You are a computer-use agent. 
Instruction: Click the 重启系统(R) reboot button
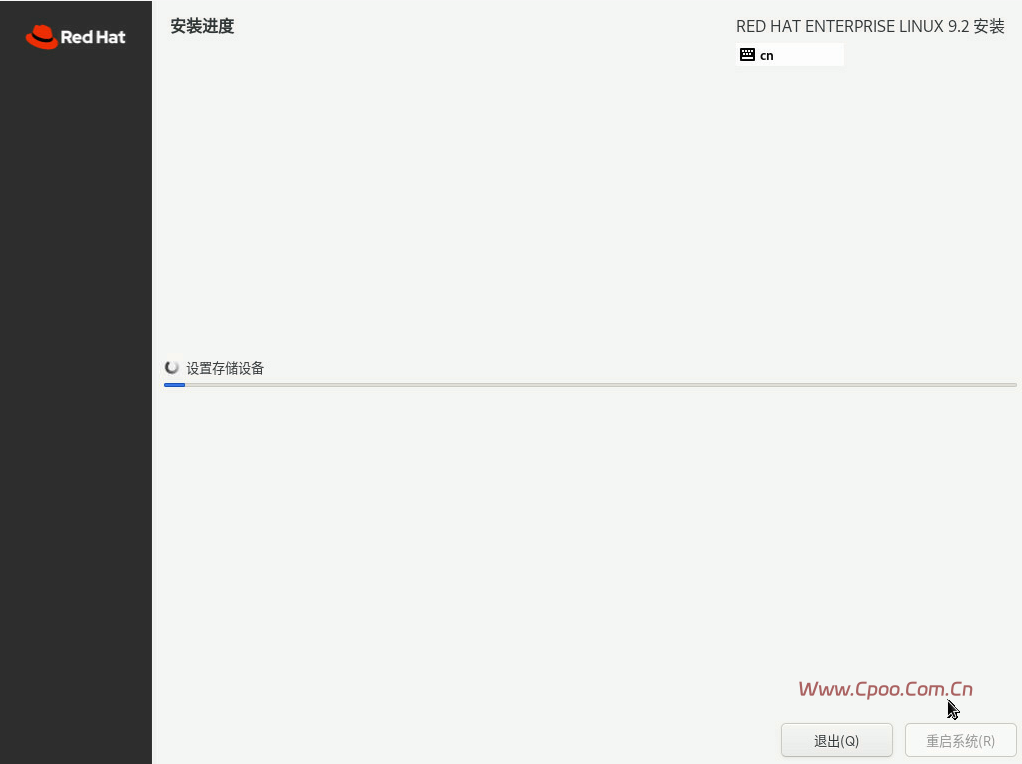pos(960,741)
